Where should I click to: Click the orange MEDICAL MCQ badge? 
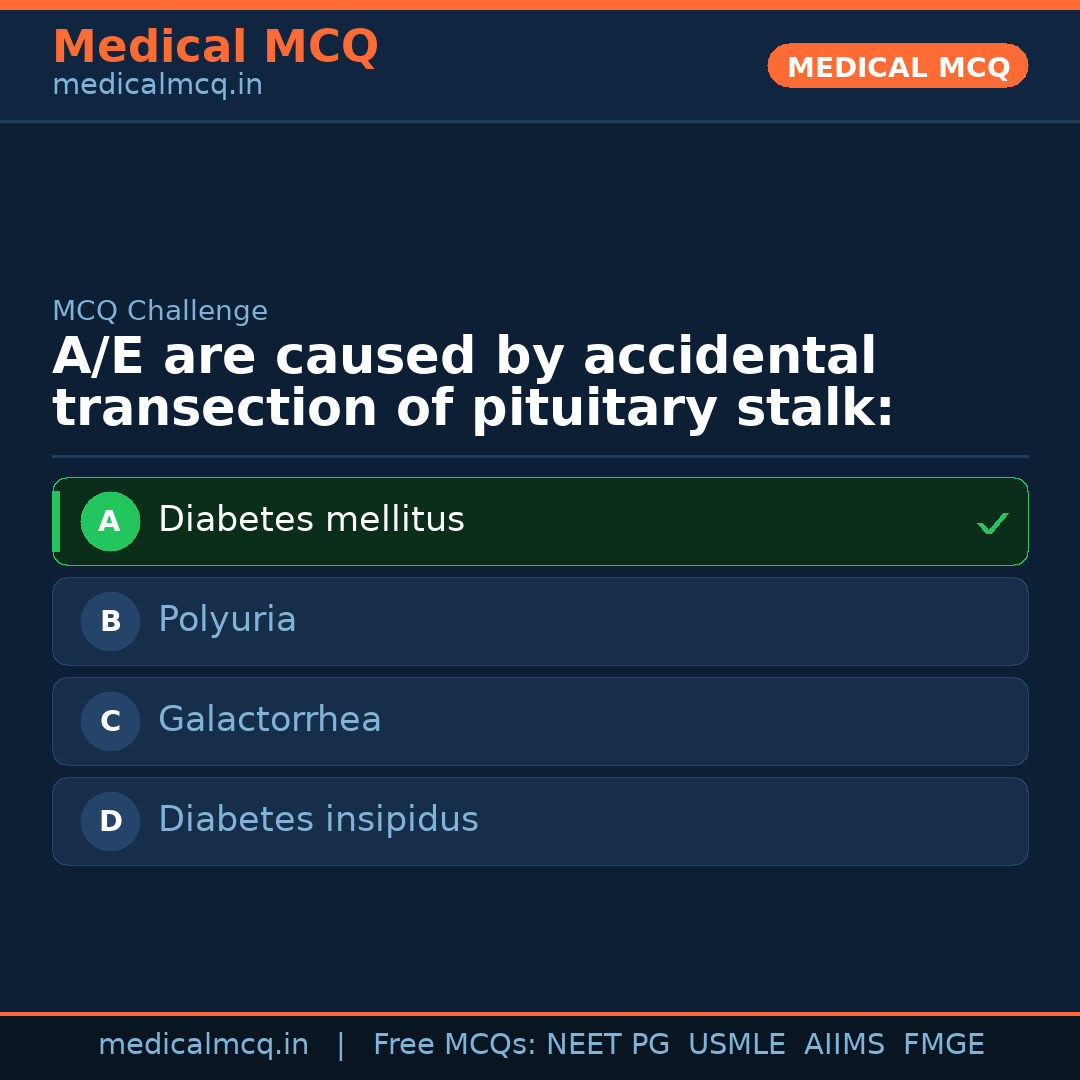(x=897, y=66)
